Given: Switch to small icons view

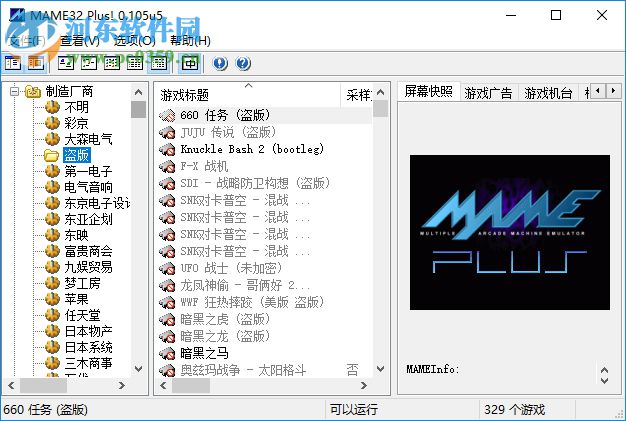Looking at the screenshot, I should (89, 63).
